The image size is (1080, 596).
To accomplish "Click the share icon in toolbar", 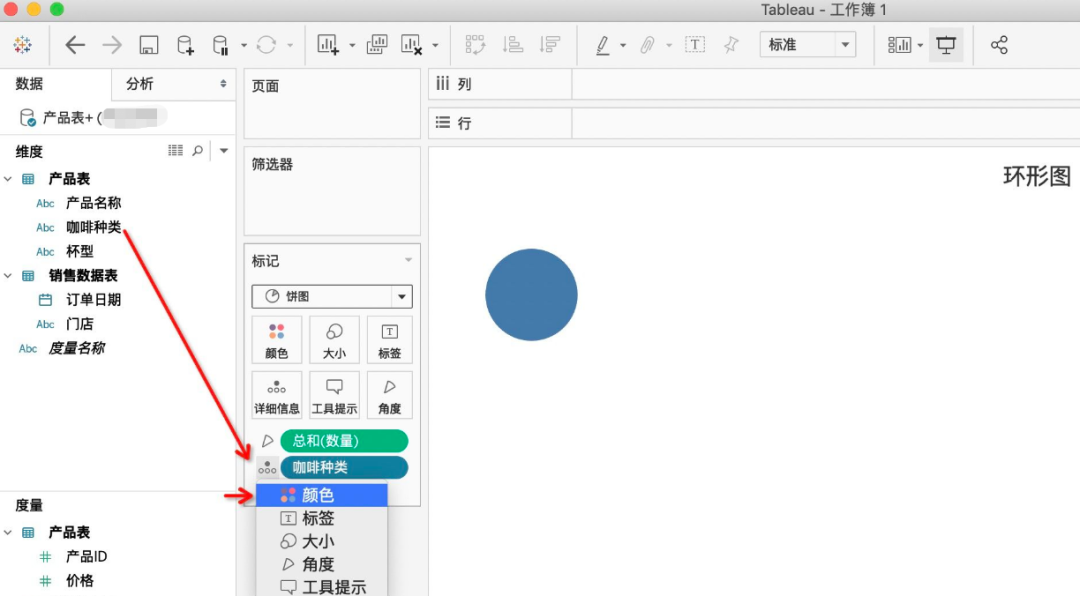I will pyautogui.click(x=998, y=45).
